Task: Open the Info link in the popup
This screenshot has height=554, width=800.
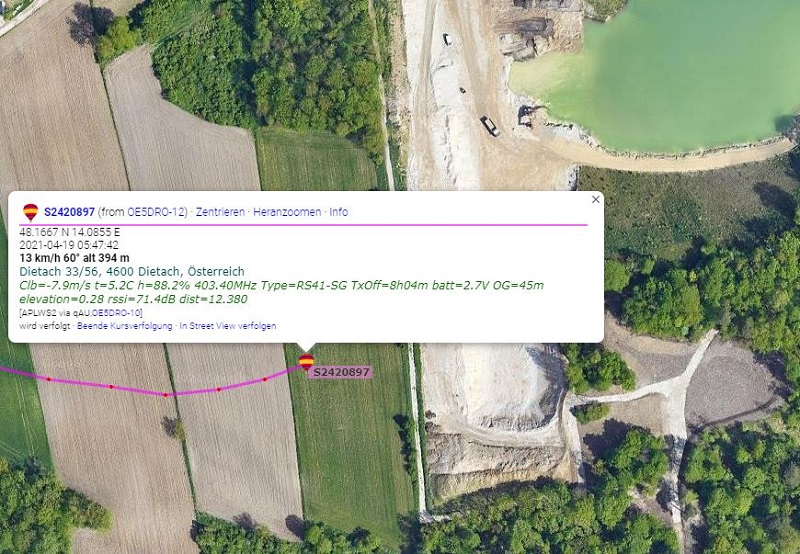Action: pyautogui.click(x=339, y=212)
